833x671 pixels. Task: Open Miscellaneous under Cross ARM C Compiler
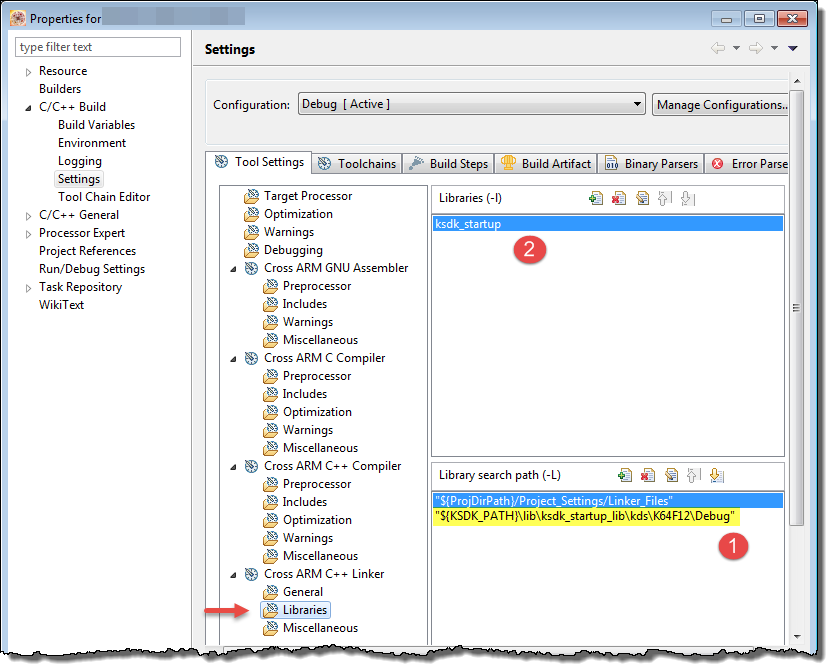[320, 448]
